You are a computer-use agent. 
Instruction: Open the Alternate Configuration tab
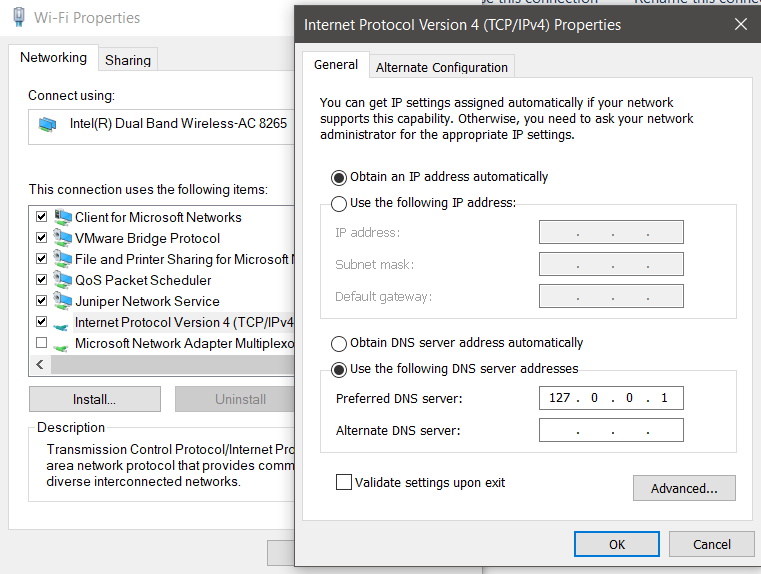pyautogui.click(x=442, y=67)
